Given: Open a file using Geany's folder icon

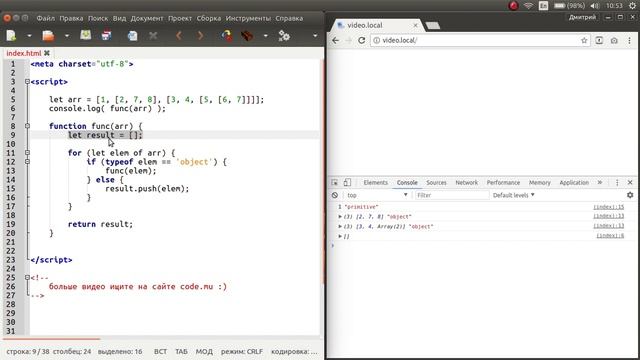Looking at the screenshot, I should pyautogui.click(x=48, y=36).
